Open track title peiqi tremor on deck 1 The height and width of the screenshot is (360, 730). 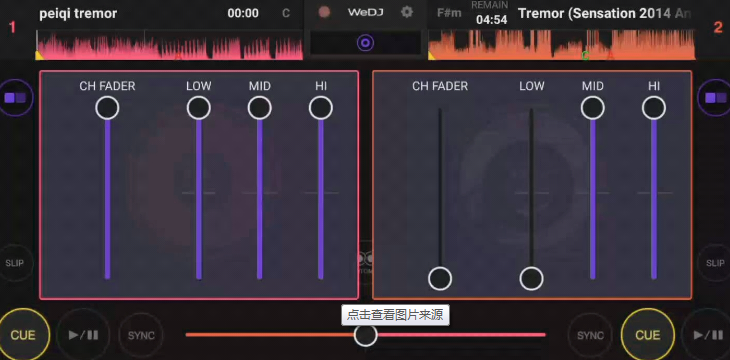click(x=78, y=14)
